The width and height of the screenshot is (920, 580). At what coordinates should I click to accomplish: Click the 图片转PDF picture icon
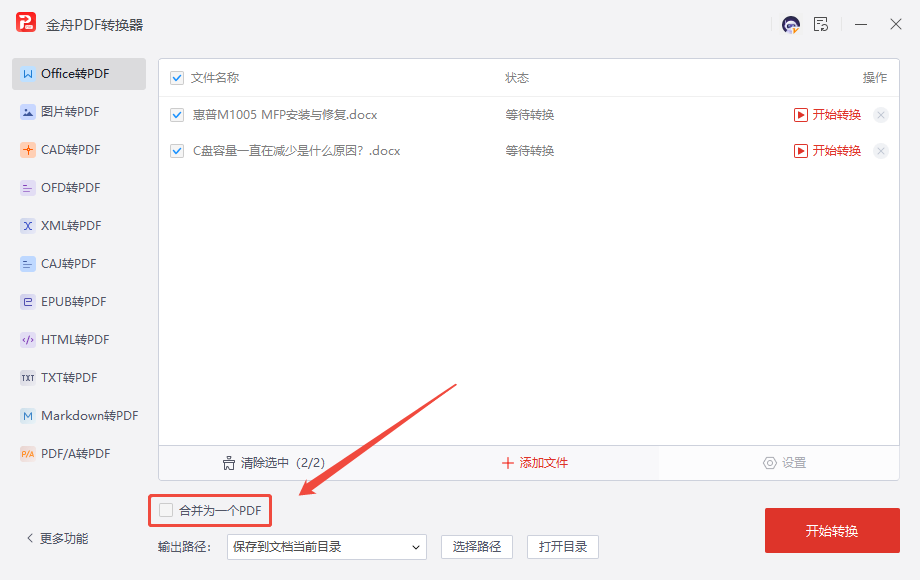(28, 112)
